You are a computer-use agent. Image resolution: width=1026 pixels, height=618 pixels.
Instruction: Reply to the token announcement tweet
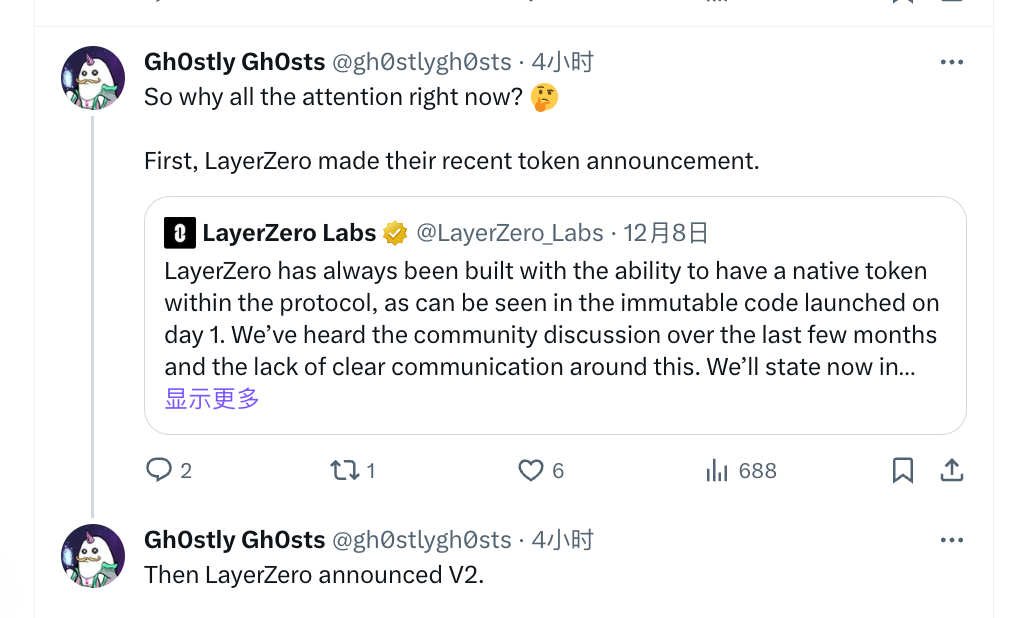(x=160, y=470)
